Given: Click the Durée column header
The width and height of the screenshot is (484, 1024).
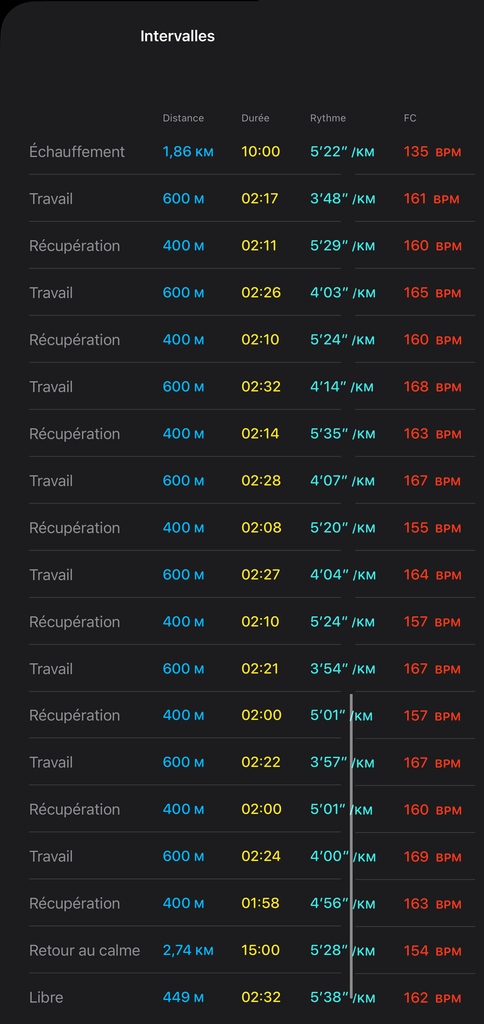Looking at the screenshot, I should click(255, 118).
